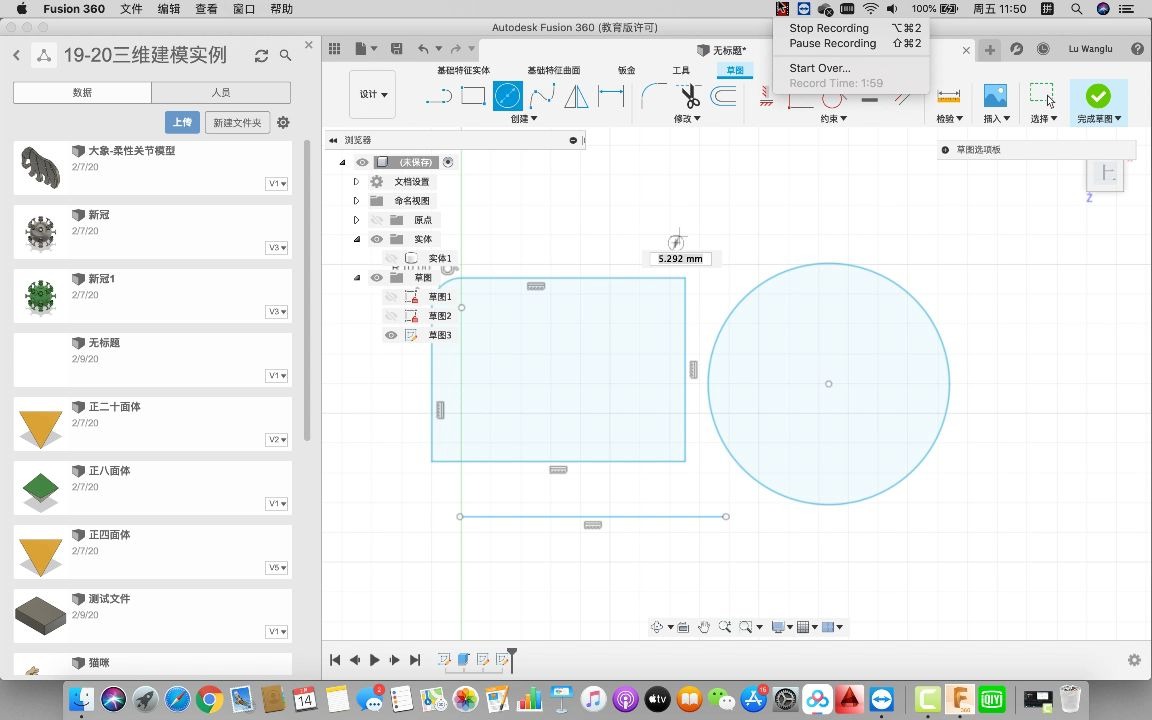
Task: Open the 创建 dropdown menu
Action: (x=524, y=117)
